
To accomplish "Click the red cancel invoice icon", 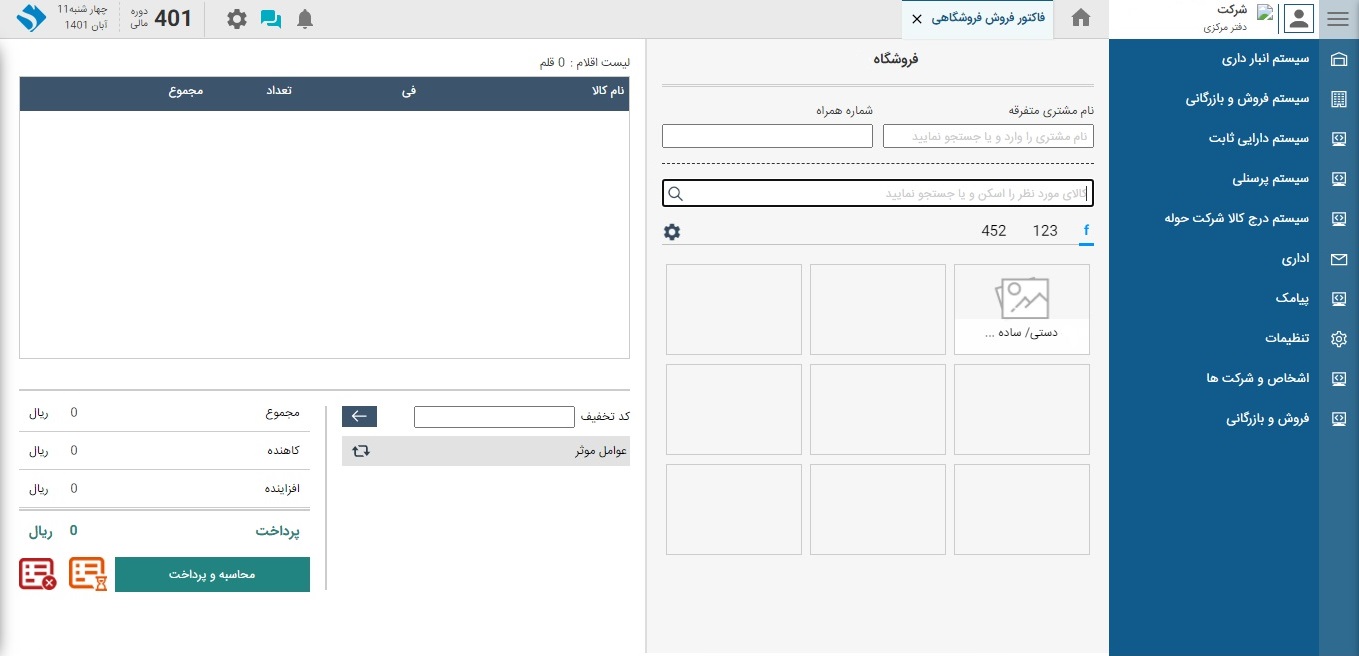I will (x=37, y=574).
